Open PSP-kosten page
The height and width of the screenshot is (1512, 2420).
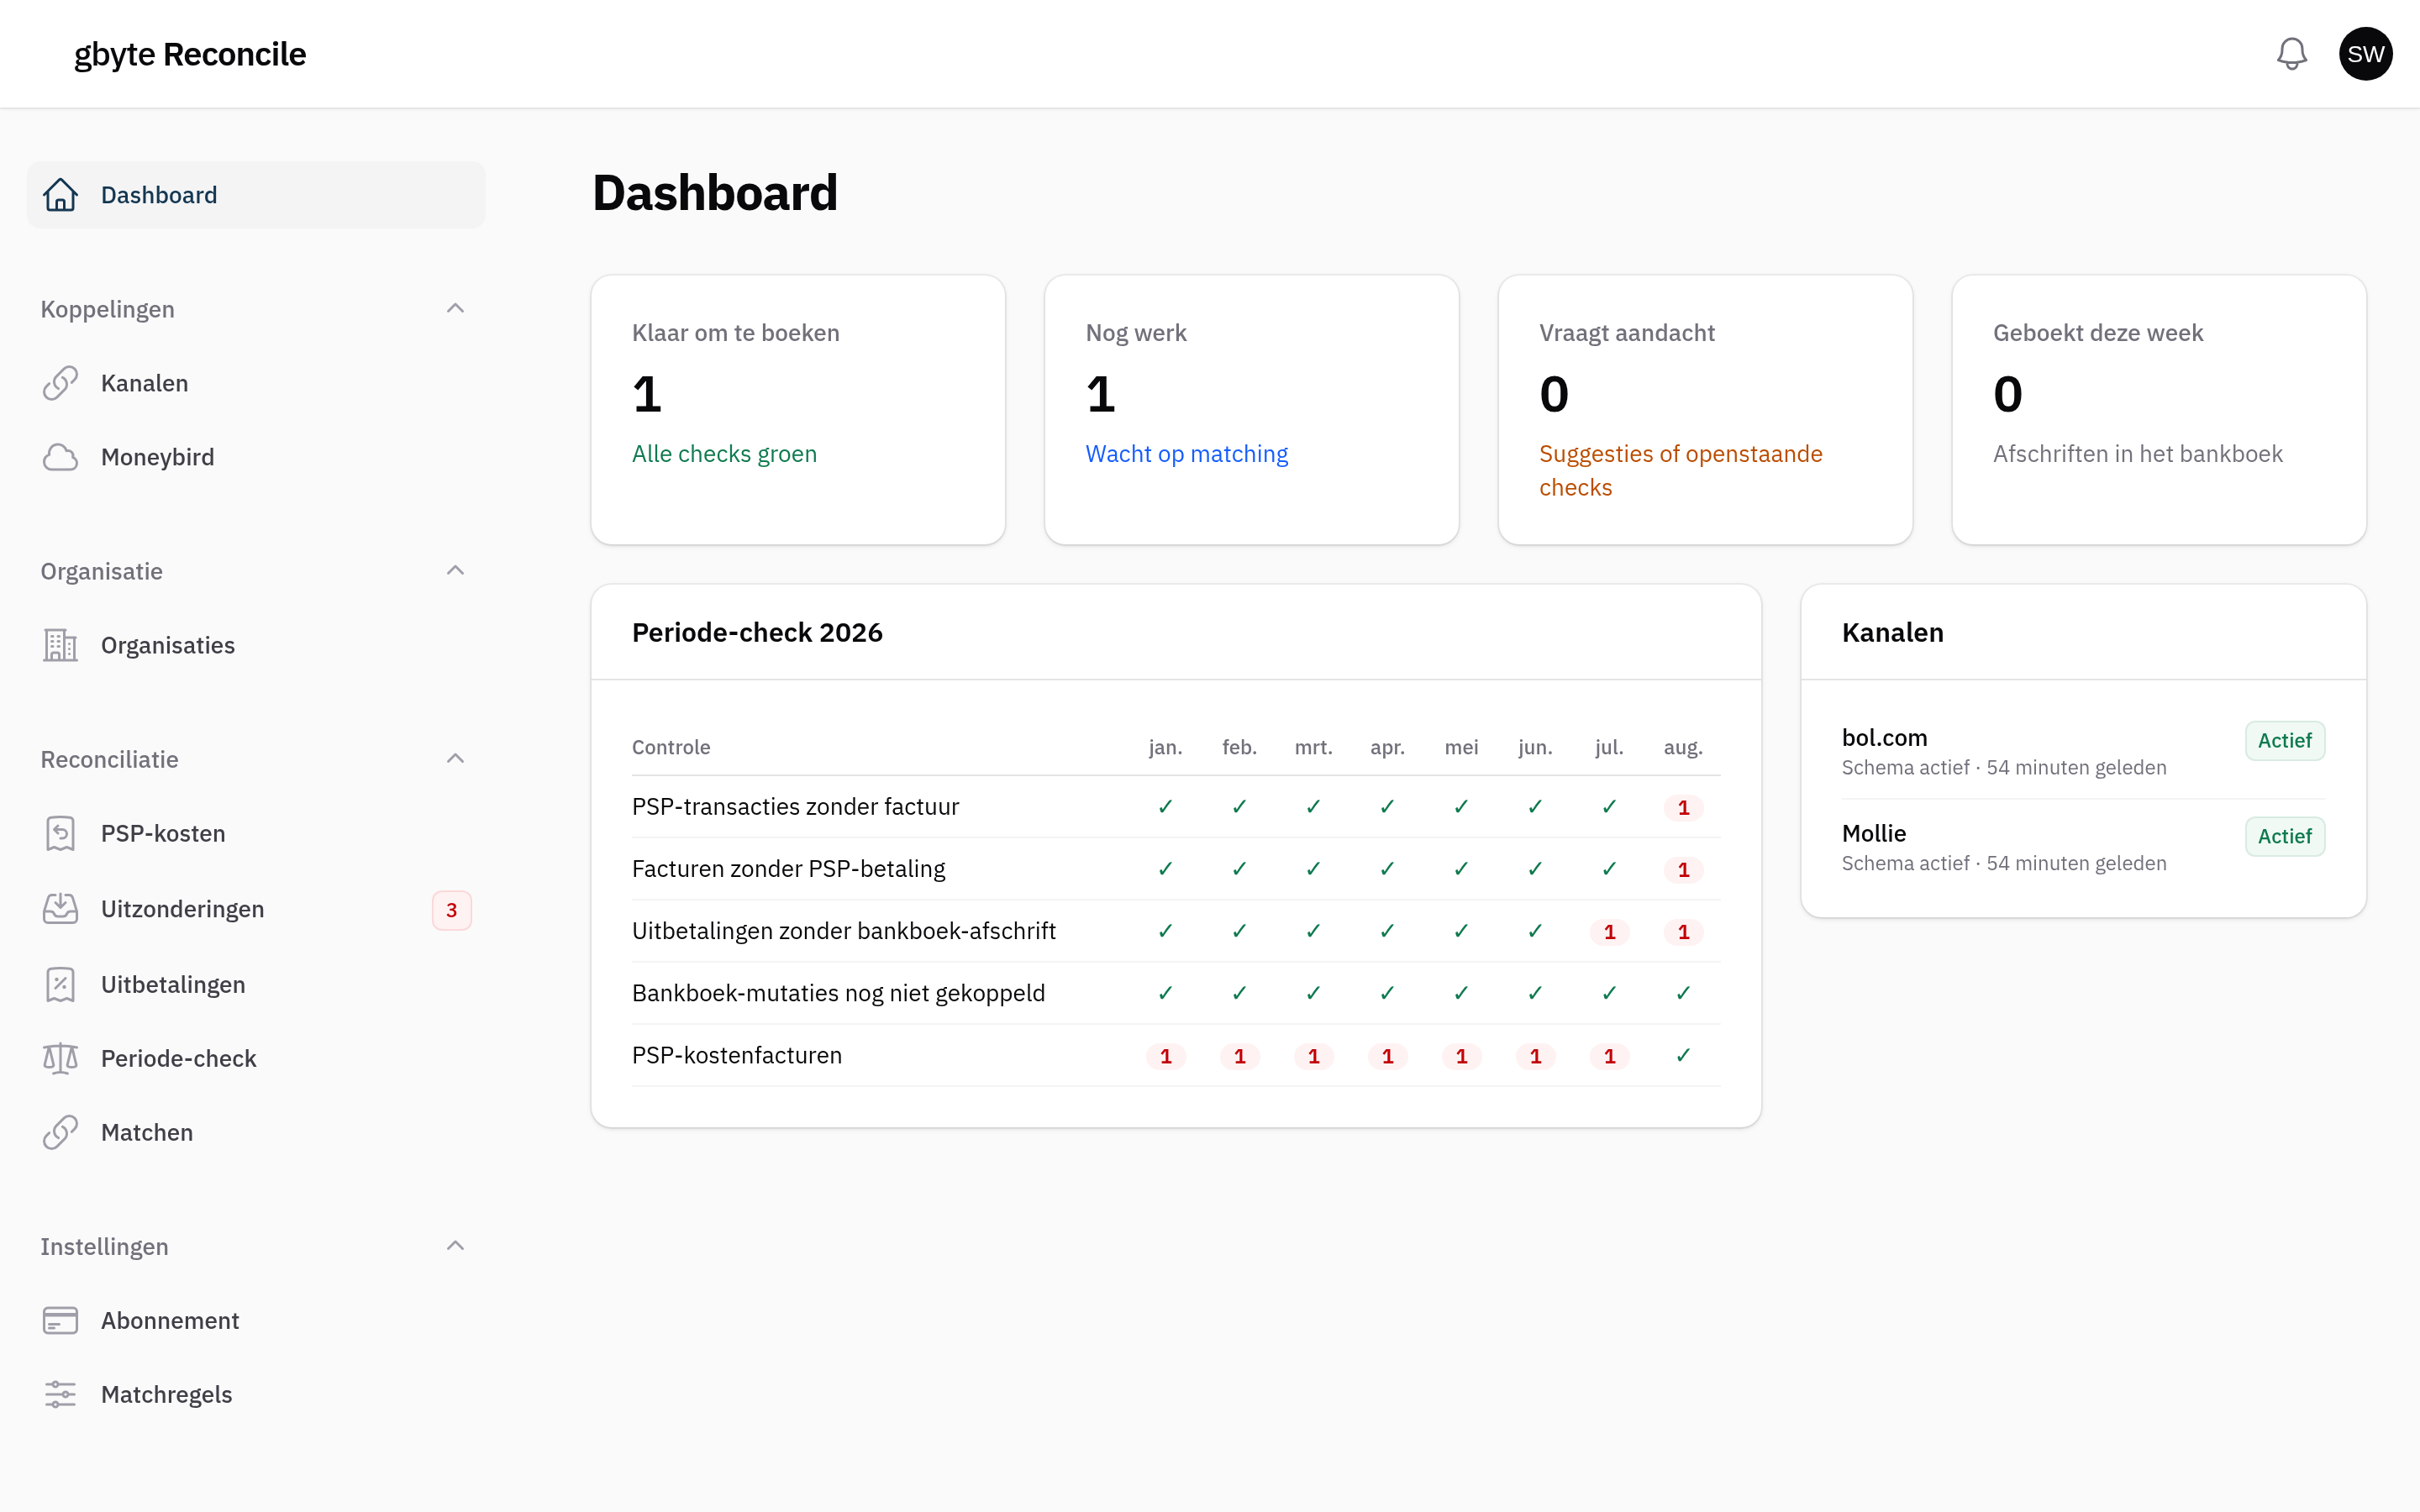coord(256,833)
